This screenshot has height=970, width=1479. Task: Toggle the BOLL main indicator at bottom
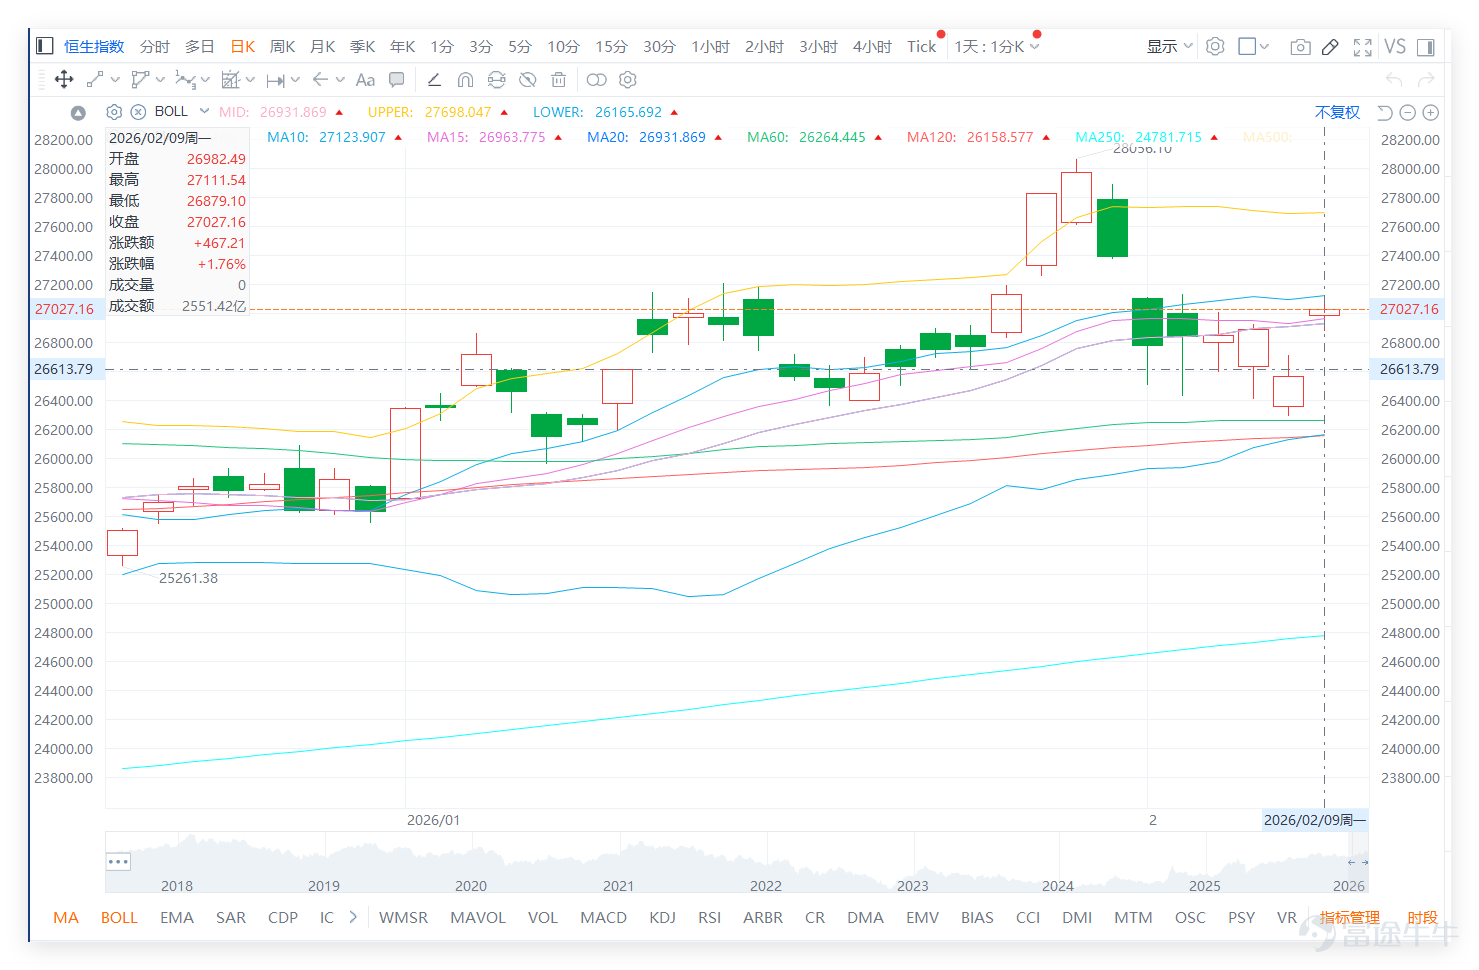click(x=119, y=917)
